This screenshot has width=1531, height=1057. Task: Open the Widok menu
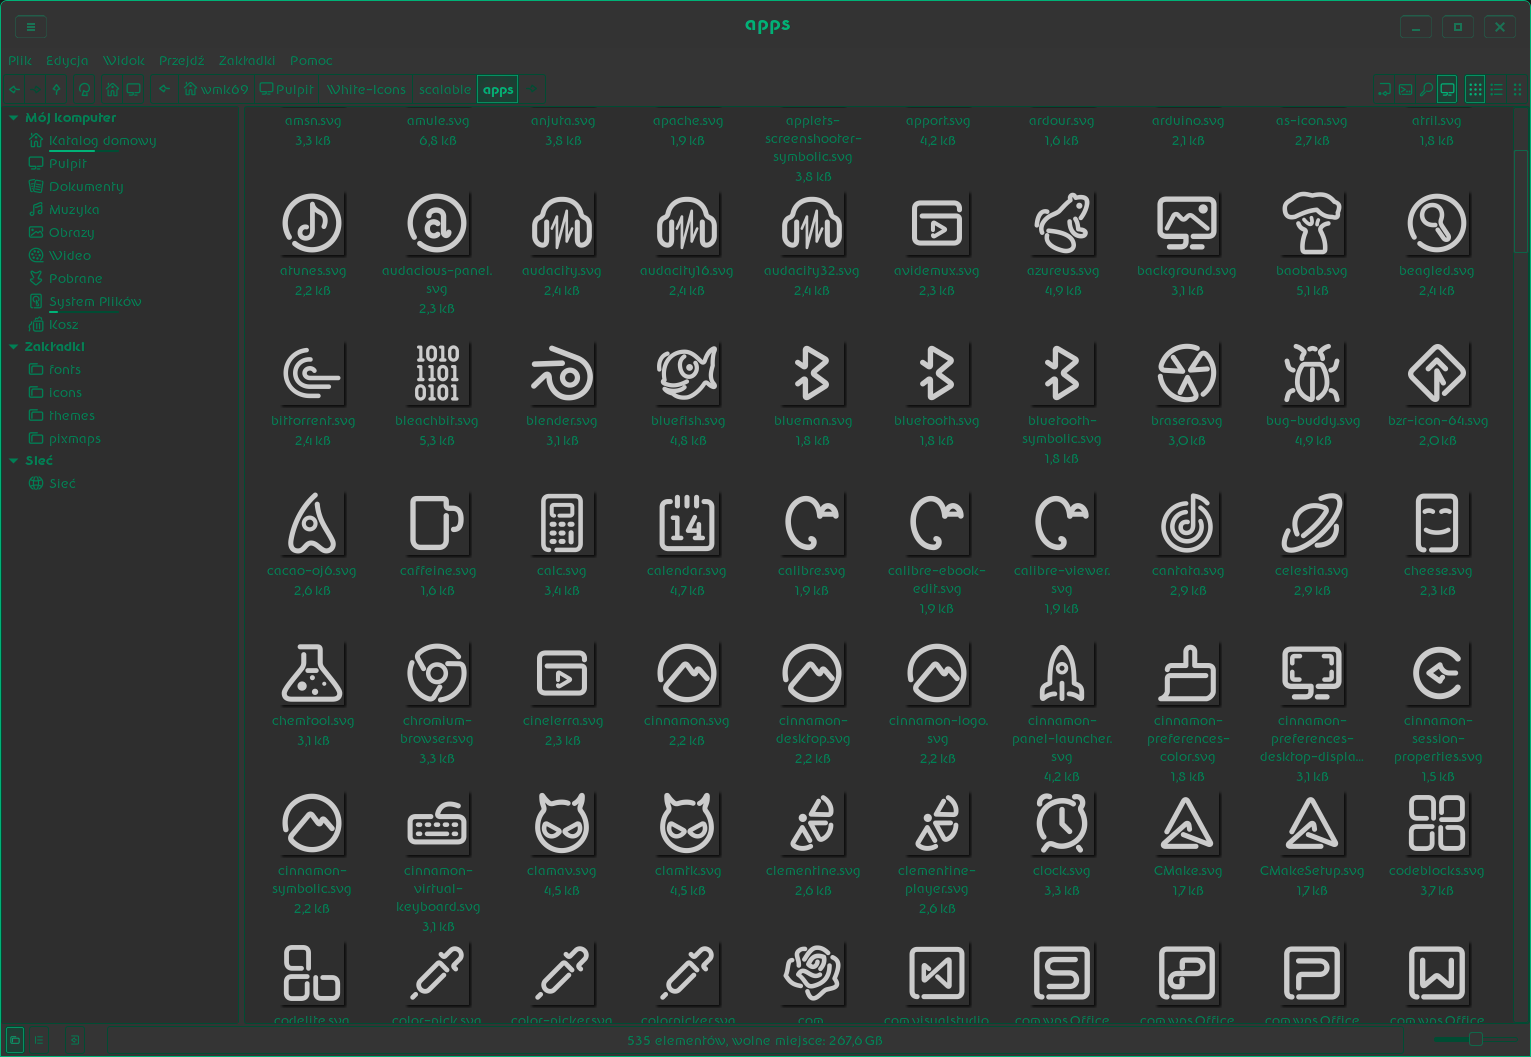[124, 61]
